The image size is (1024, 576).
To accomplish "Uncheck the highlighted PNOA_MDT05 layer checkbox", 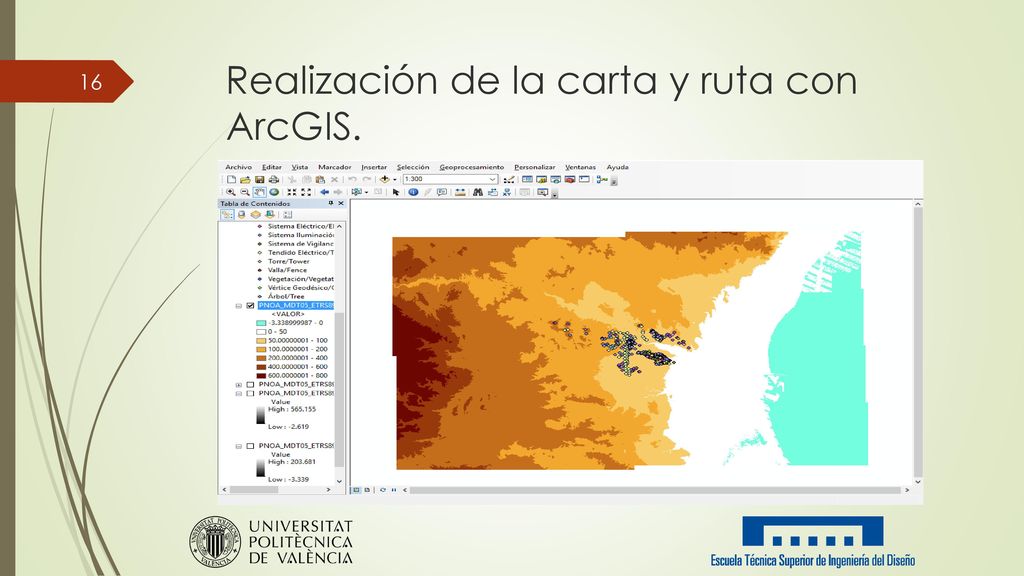I will click(250, 306).
